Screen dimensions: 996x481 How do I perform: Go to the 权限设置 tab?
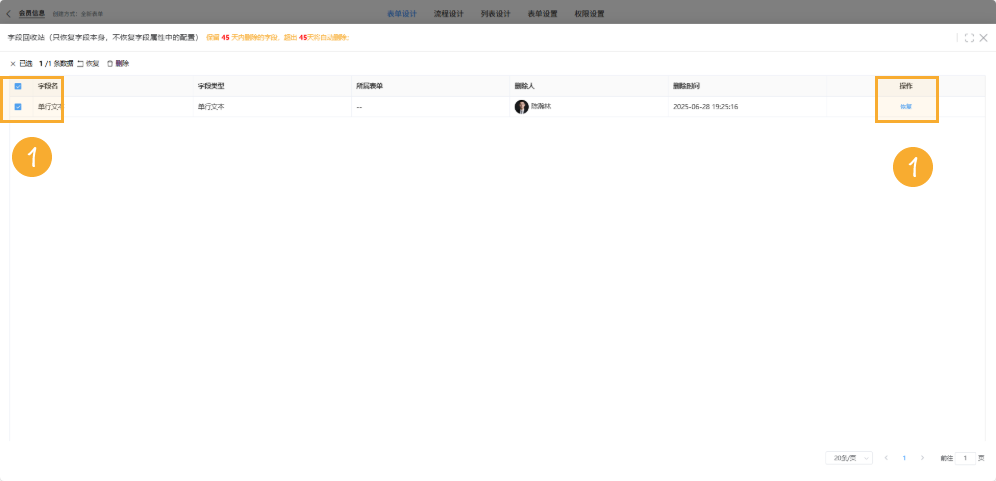click(x=589, y=13)
